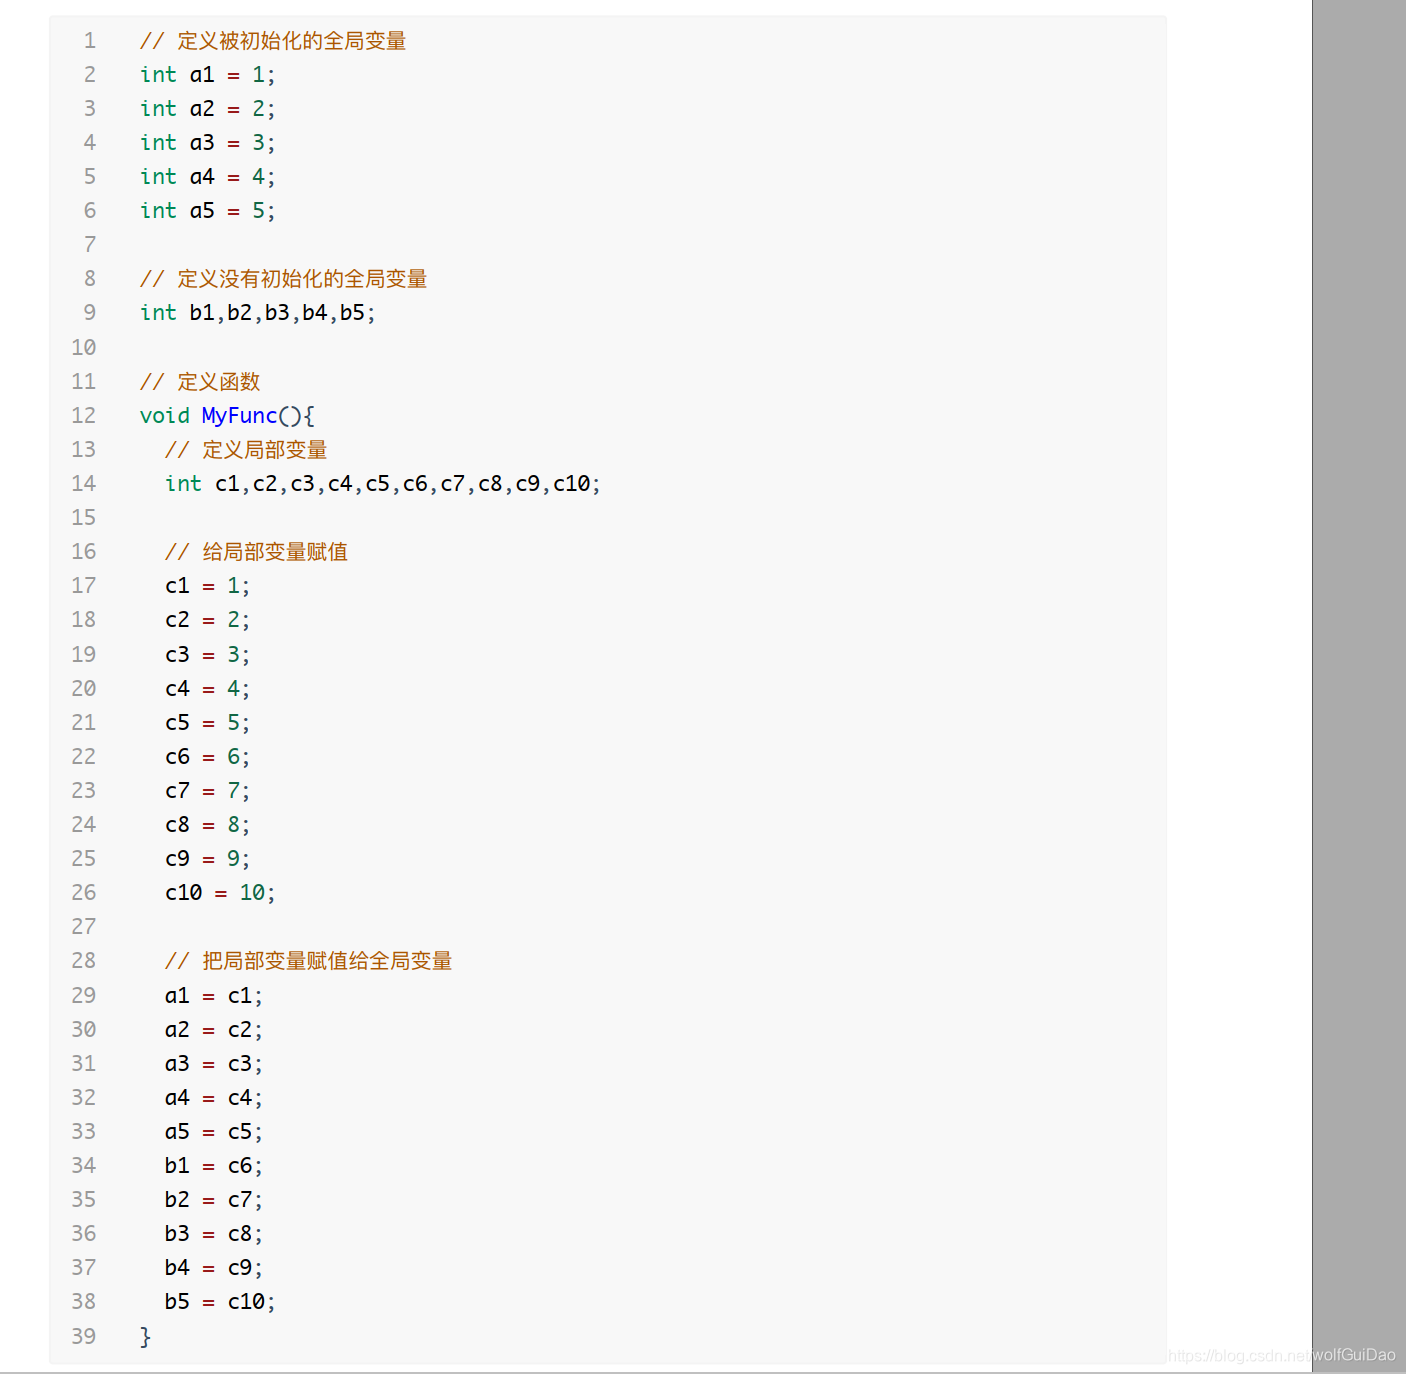Click assignment 'c9 = 9;'
The image size is (1406, 1374).
[x=208, y=859]
